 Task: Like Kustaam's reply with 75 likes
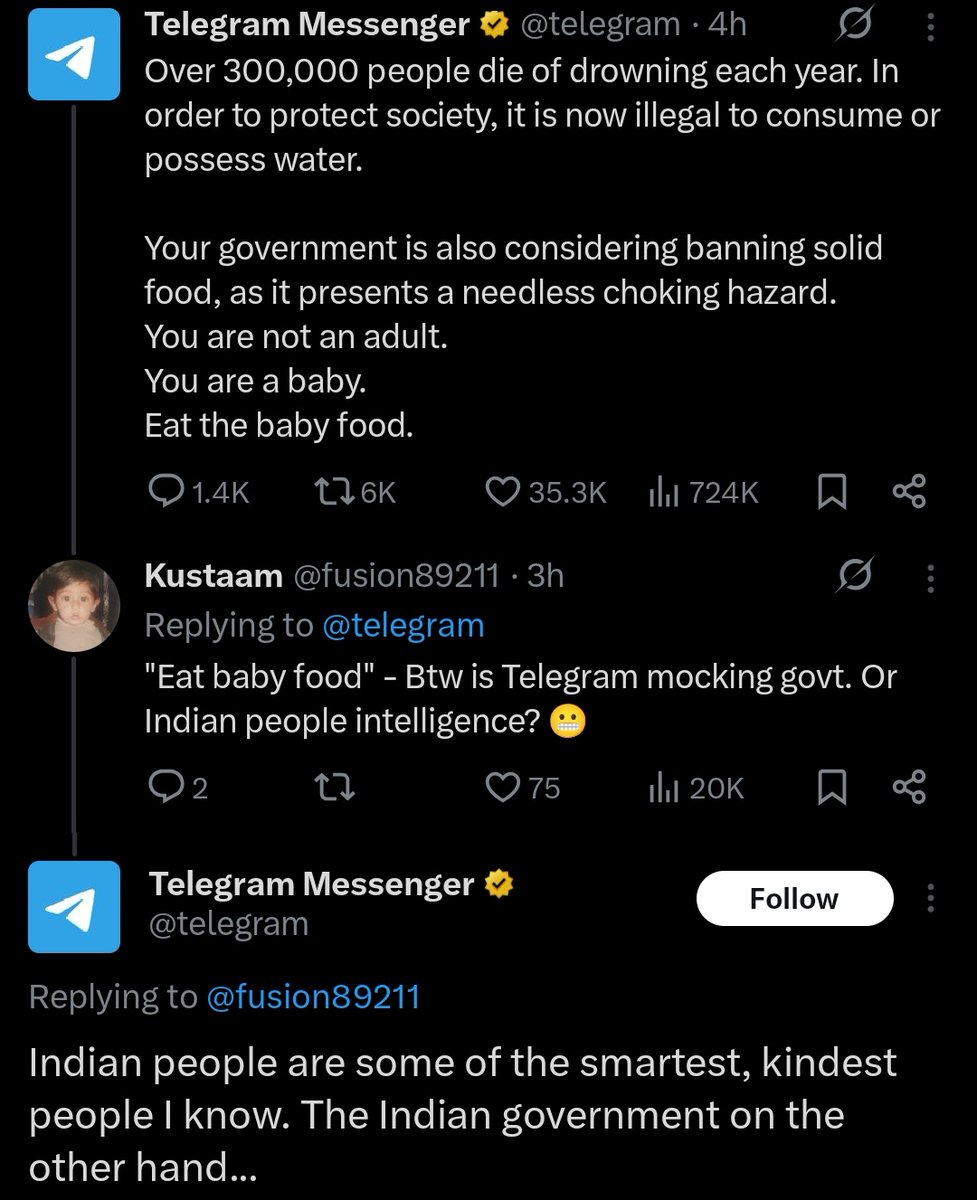coord(523,788)
